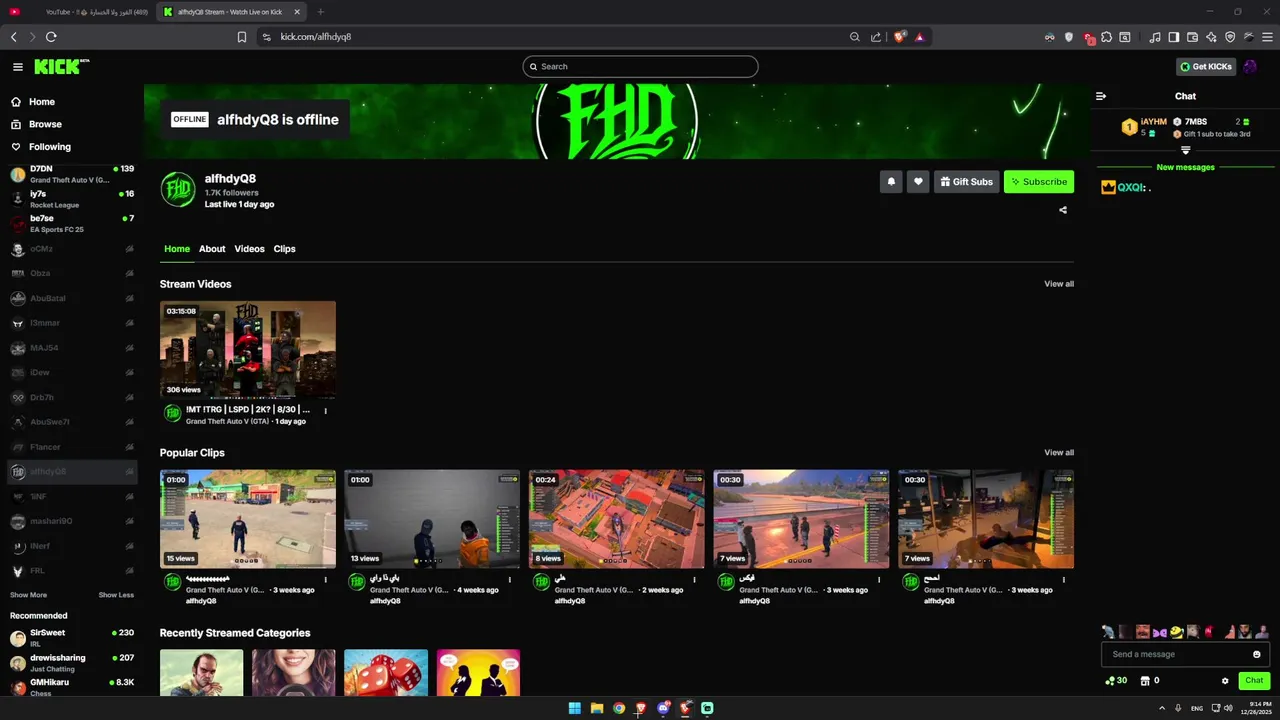Switch to the YouTube tab
The height and width of the screenshot is (720, 1280).
click(80, 12)
